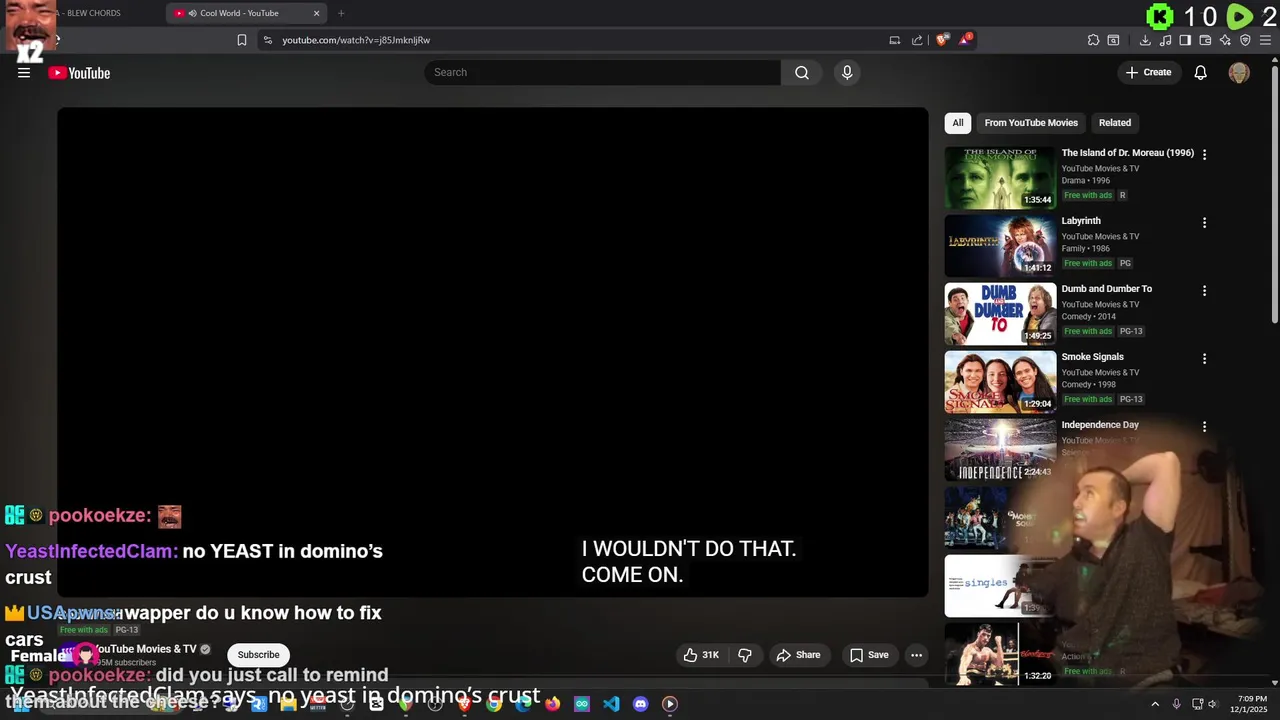
Task: Open the browser downloads icon
Action: click(x=1145, y=40)
